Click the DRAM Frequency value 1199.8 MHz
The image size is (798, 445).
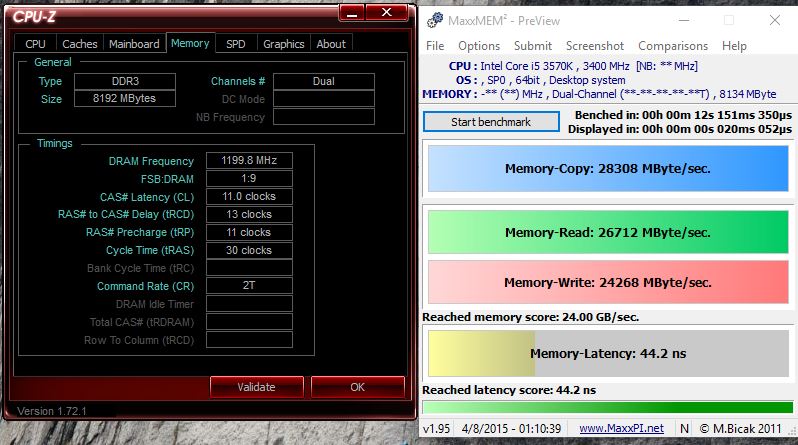(249, 160)
